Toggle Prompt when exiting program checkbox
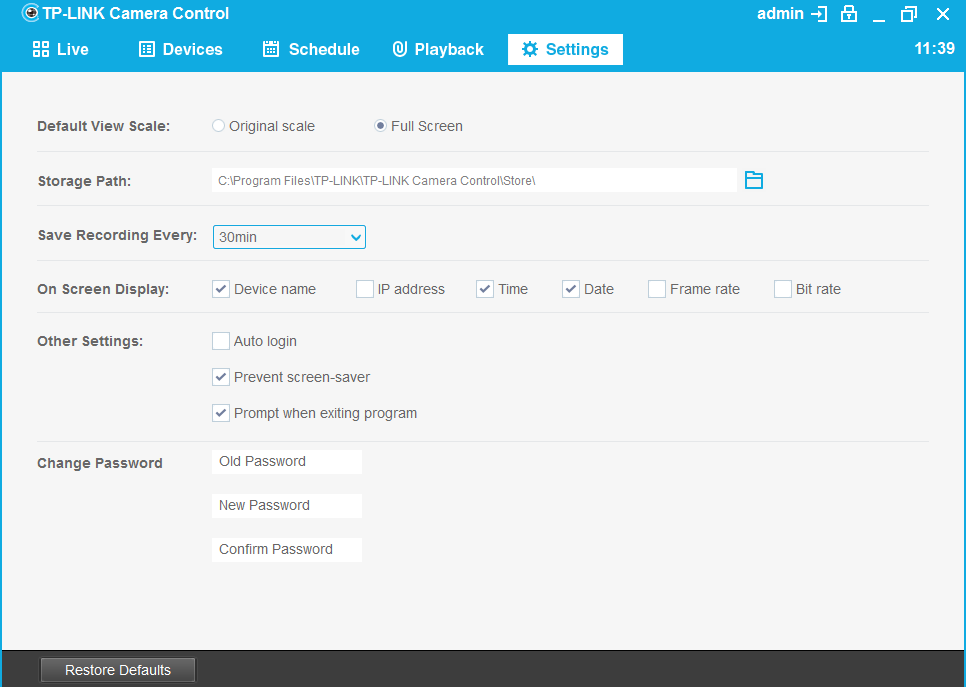Viewport: 966px width, 687px height. click(221, 413)
